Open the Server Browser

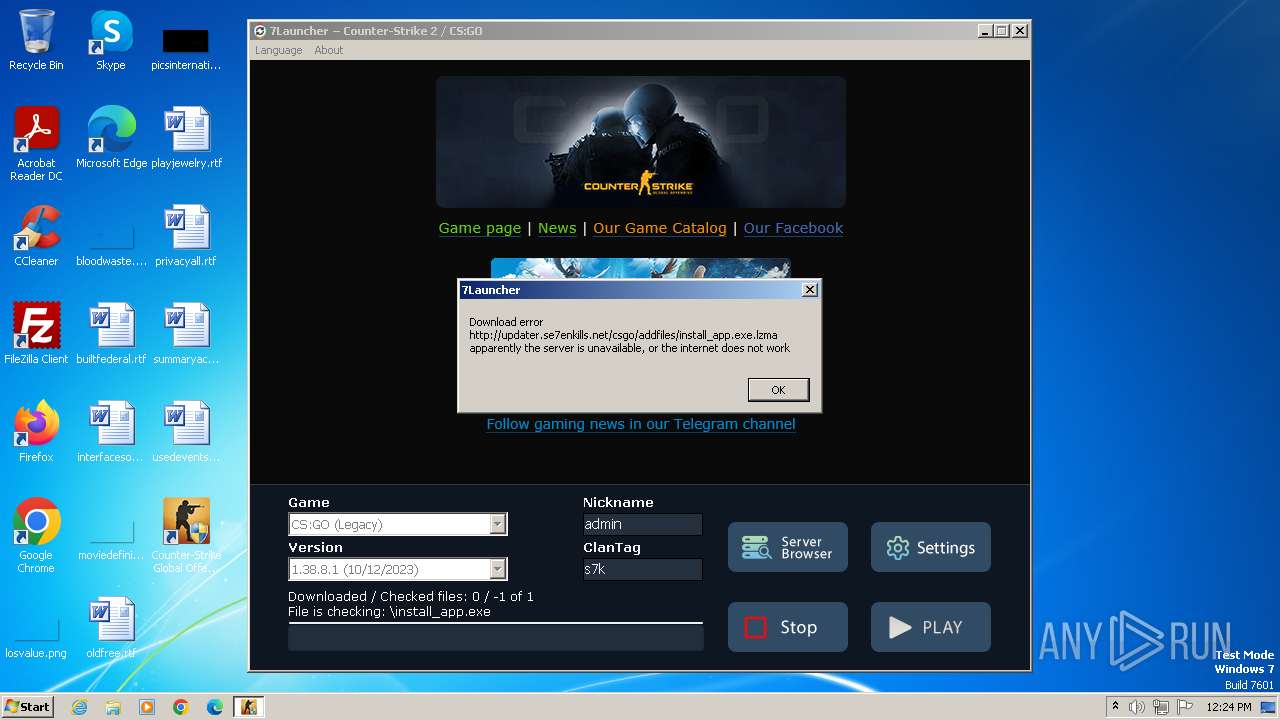787,547
